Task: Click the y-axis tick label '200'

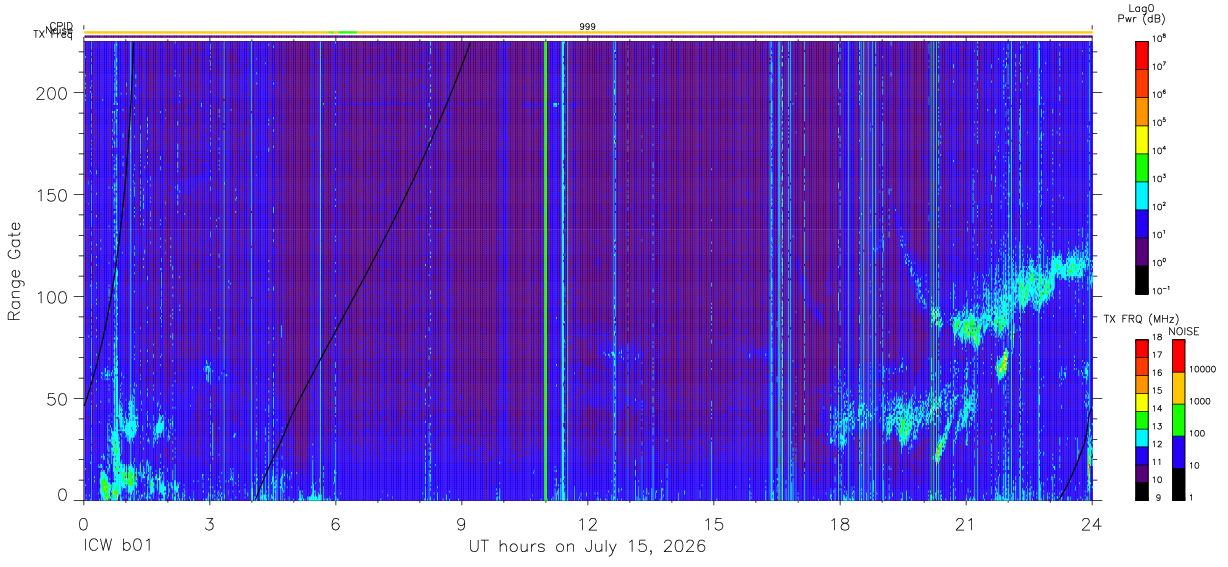Action: tap(53, 92)
